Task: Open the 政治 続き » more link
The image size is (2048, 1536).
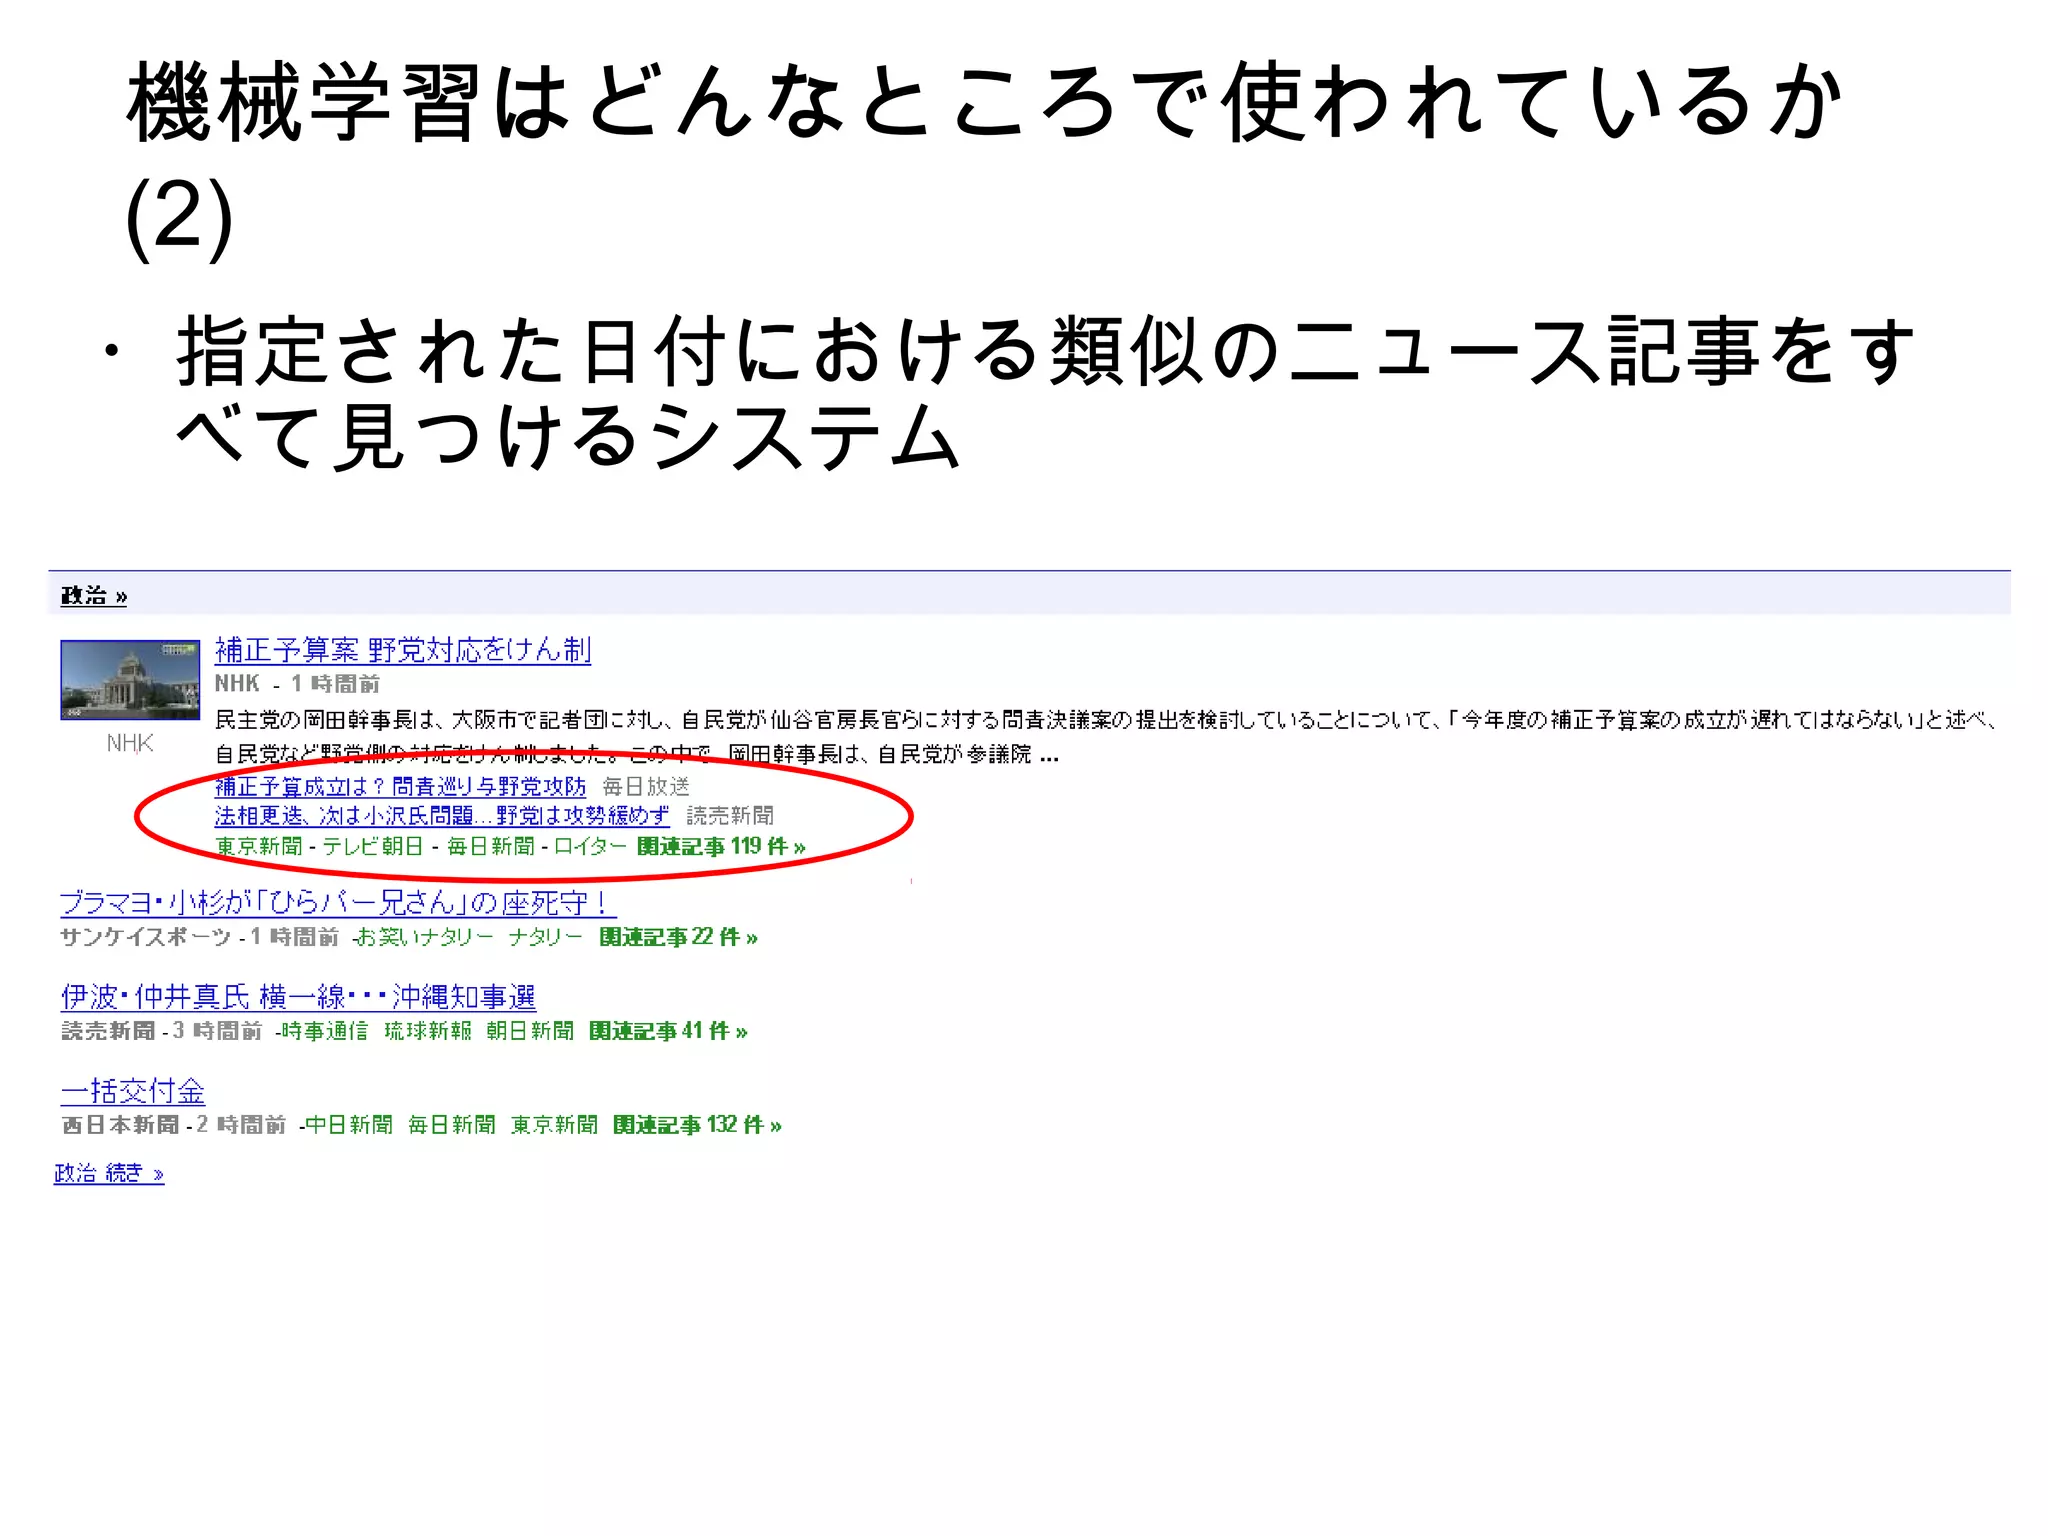Action: [x=109, y=1173]
